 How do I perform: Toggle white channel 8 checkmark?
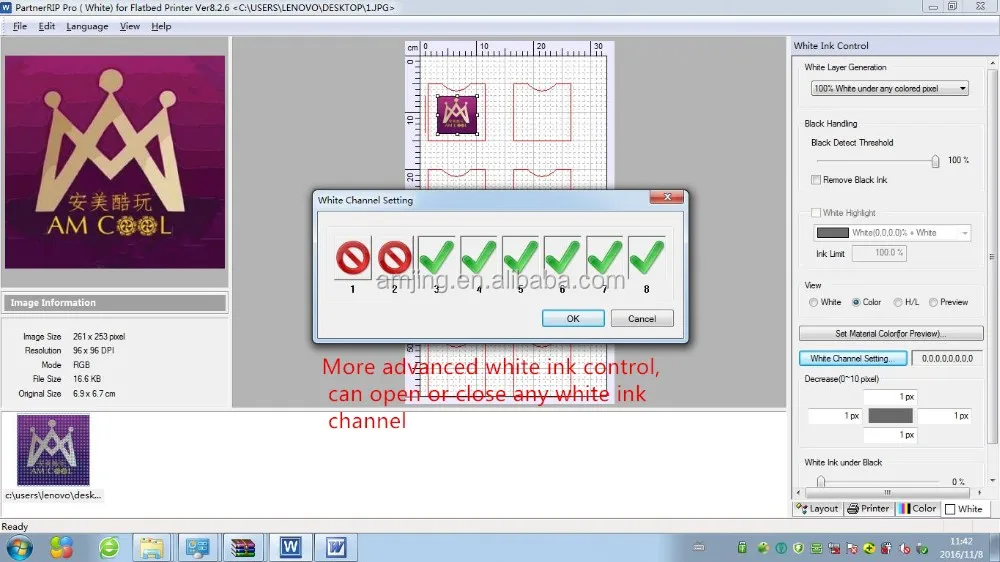647,258
